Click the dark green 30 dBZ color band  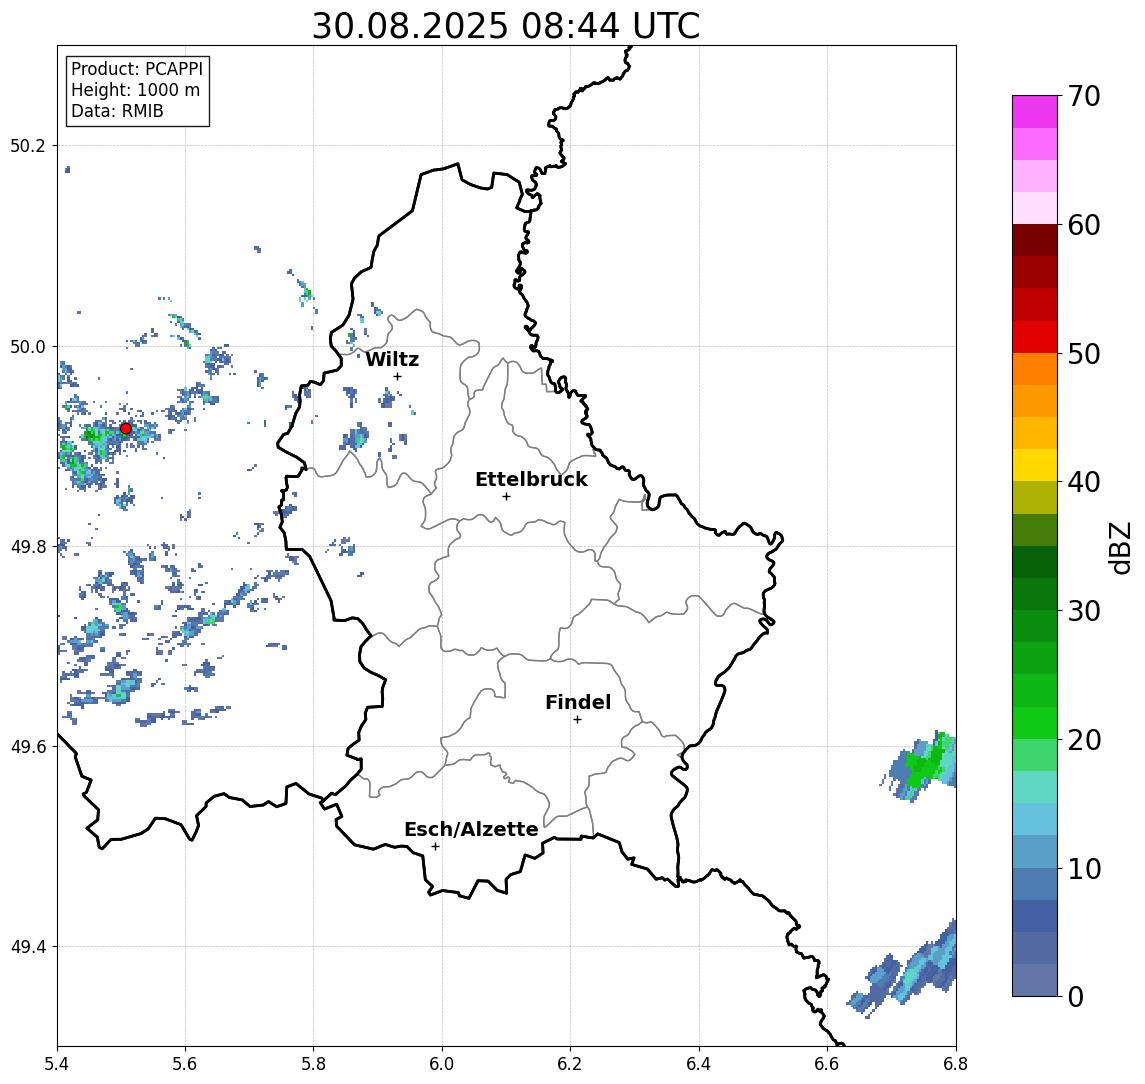[1035, 594]
